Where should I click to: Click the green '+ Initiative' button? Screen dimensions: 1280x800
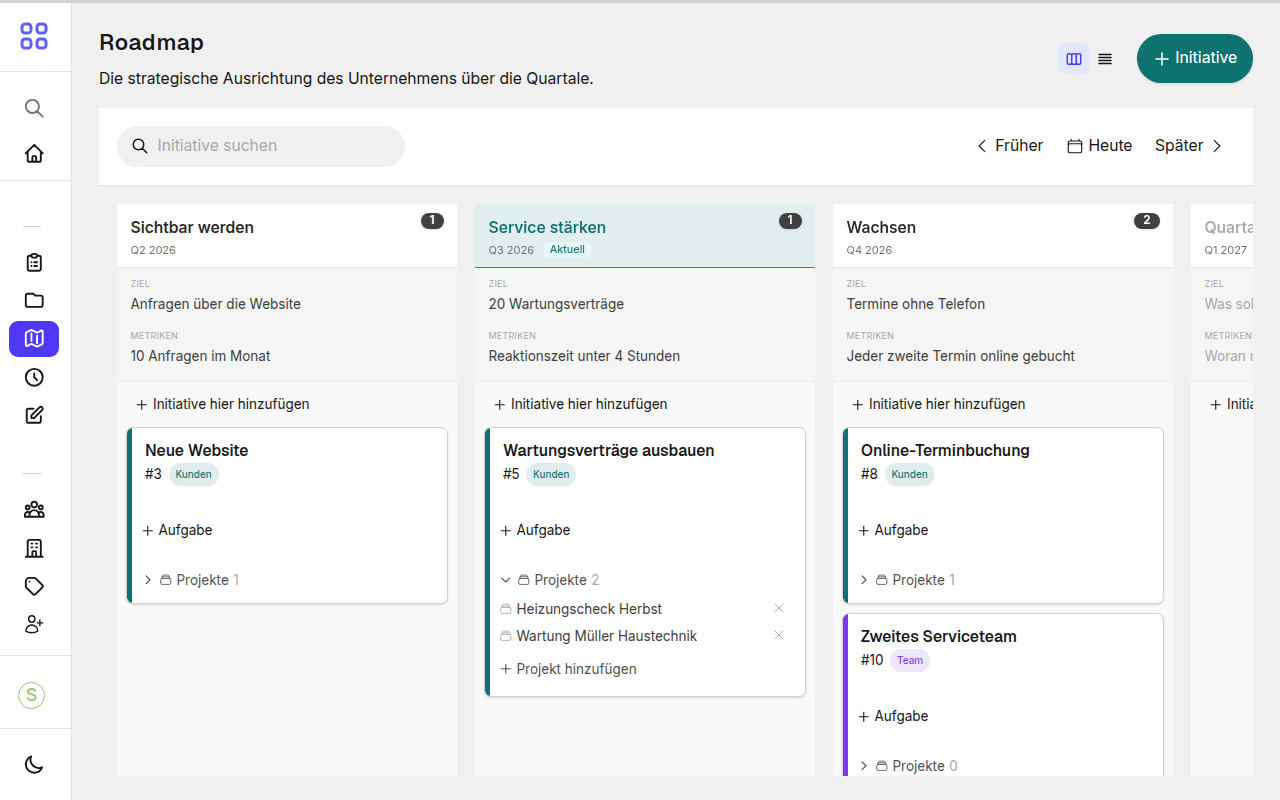[1195, 59]
